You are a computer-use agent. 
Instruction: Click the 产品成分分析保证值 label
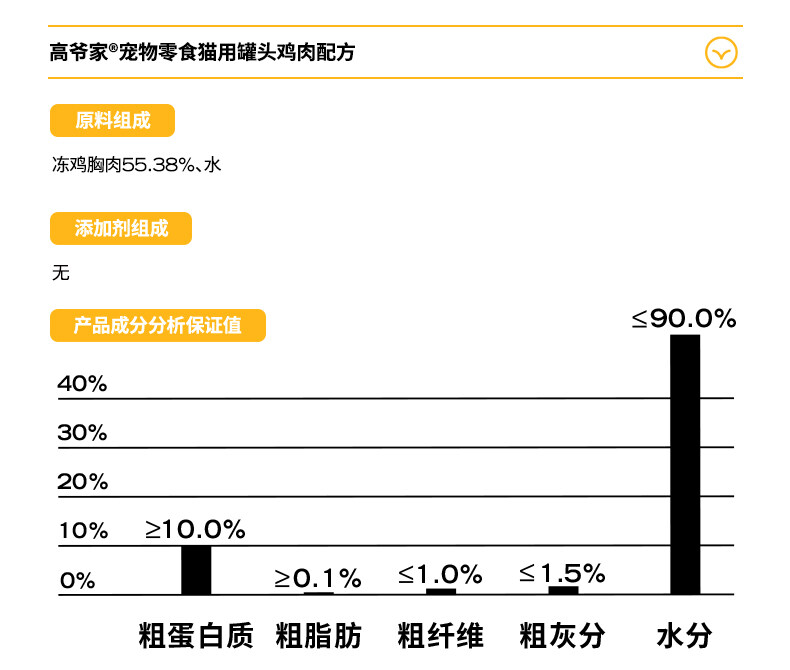158,325
